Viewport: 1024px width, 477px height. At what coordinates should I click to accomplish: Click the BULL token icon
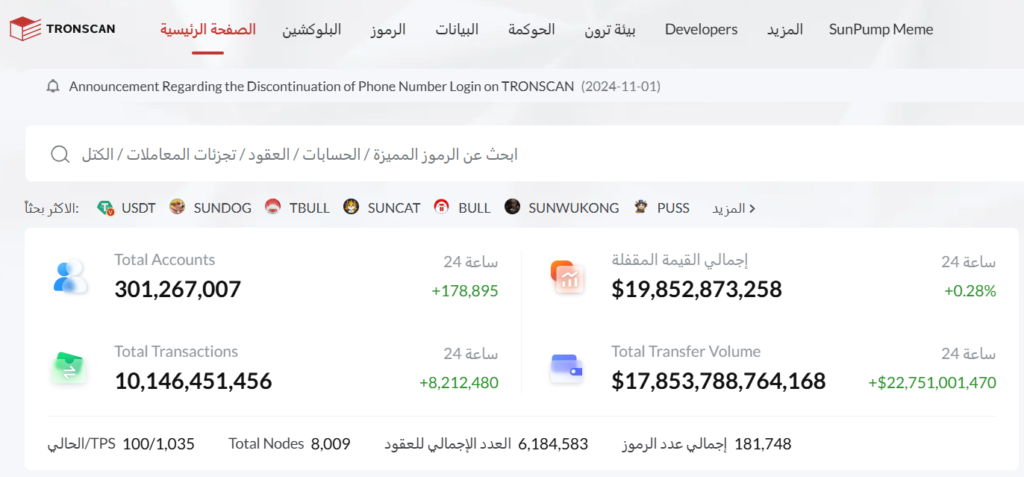(442, 208)
